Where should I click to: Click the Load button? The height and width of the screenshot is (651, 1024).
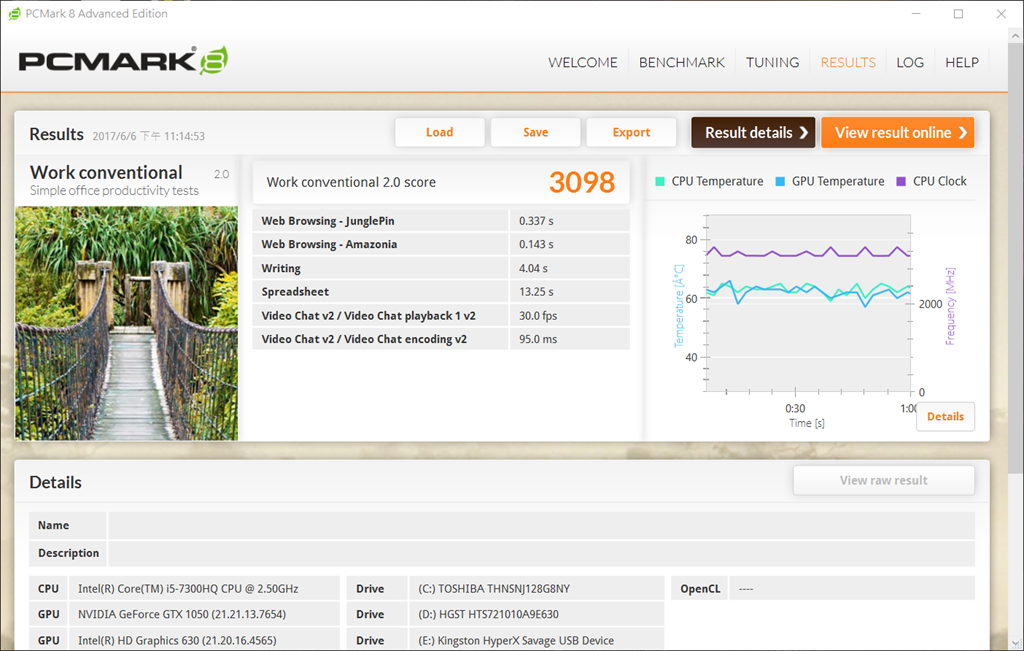439,132
